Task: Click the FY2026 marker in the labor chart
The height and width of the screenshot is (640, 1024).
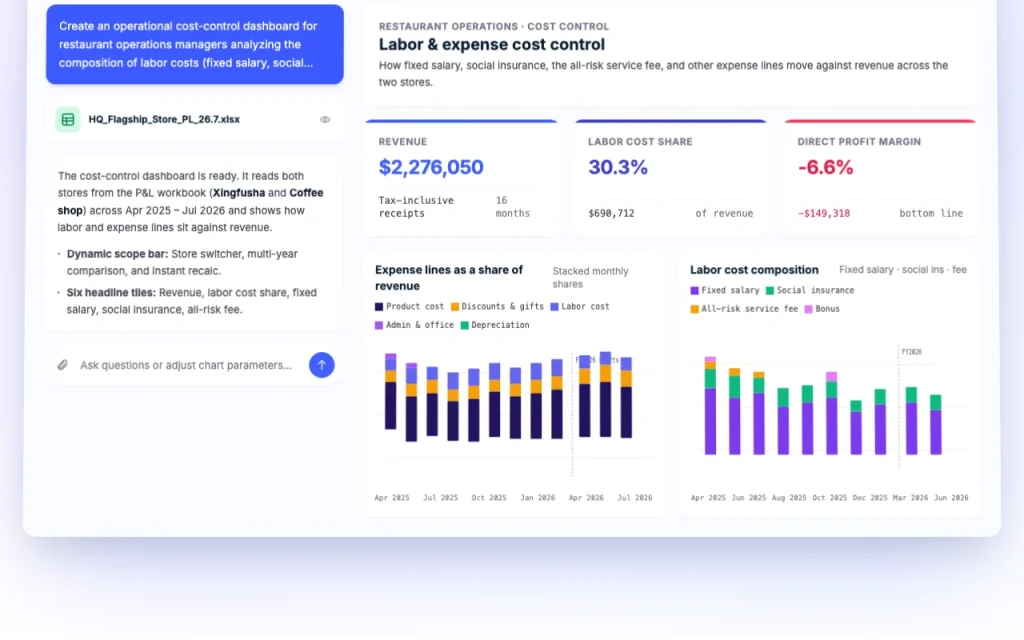Action: (x=912, y=352)
